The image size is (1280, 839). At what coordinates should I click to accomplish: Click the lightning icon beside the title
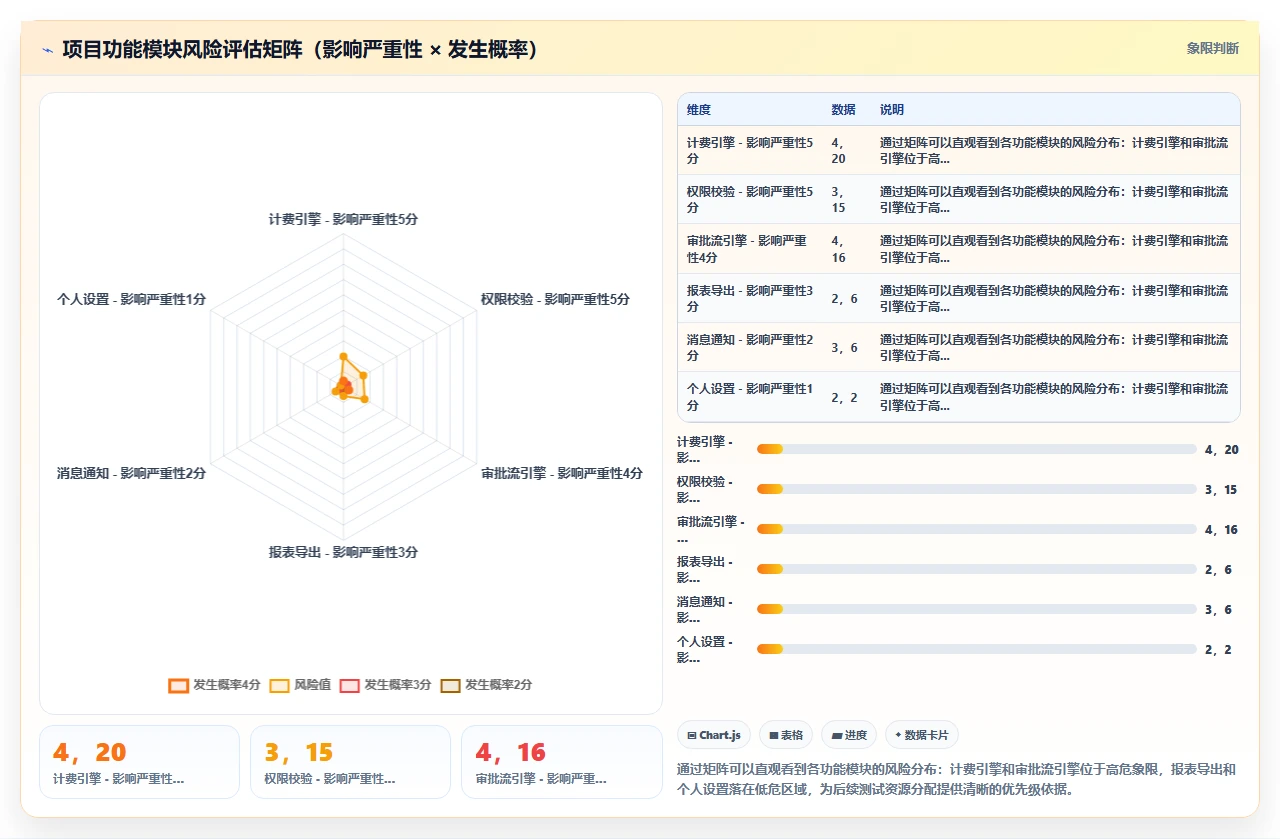point(47,49)
